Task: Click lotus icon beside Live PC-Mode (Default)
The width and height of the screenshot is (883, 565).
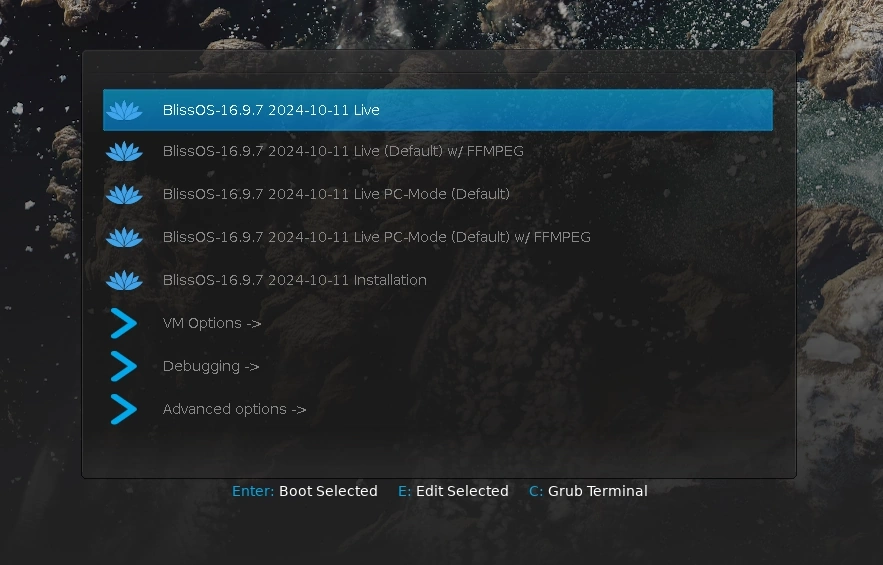Action: coord(124,194)
